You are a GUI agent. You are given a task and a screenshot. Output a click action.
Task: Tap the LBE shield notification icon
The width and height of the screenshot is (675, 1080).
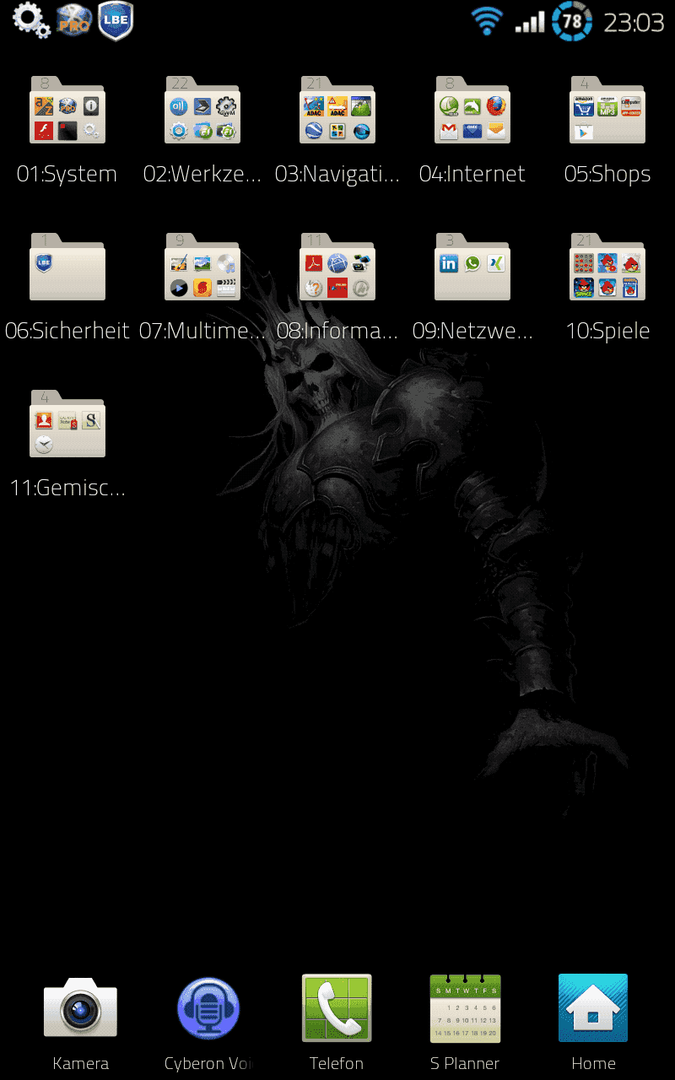(x=116, y=21)
